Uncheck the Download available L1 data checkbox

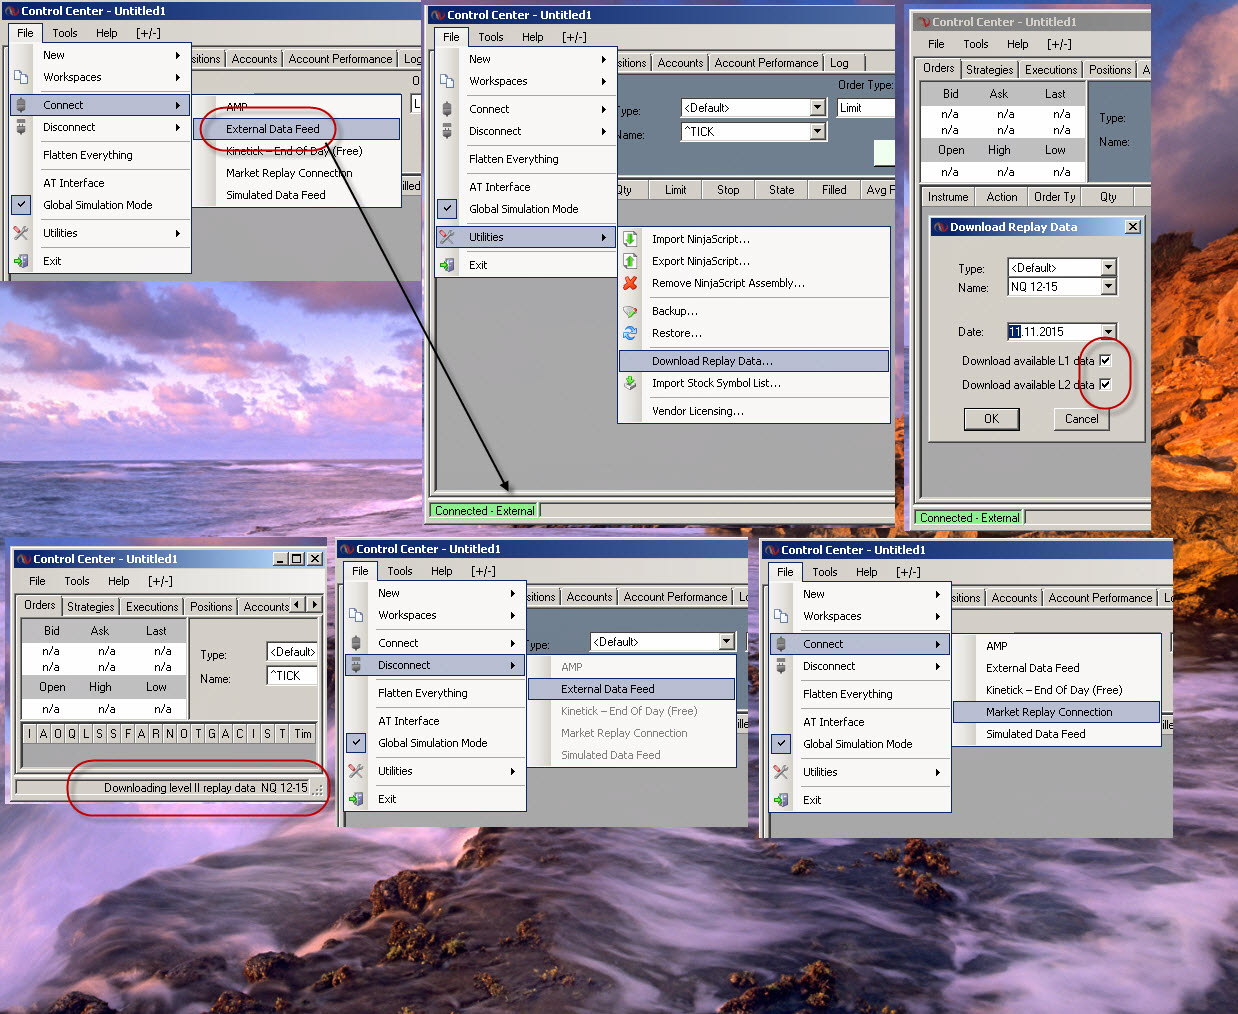(1105, 360)
